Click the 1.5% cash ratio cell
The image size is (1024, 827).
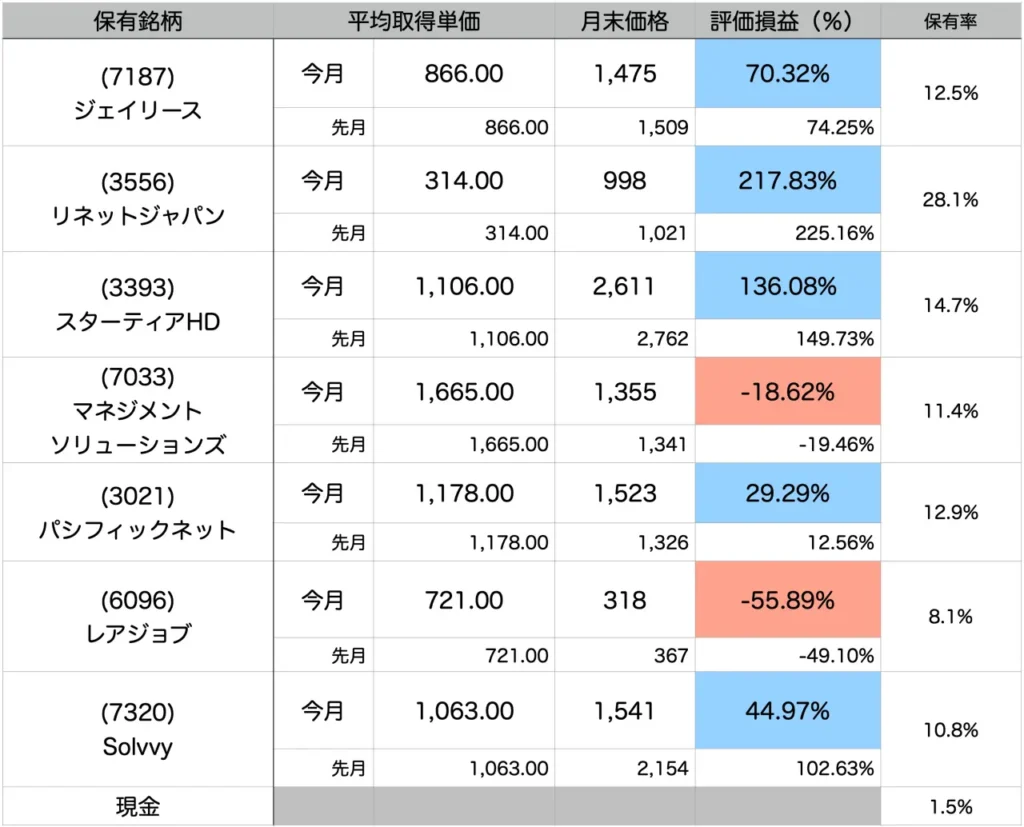950,806
